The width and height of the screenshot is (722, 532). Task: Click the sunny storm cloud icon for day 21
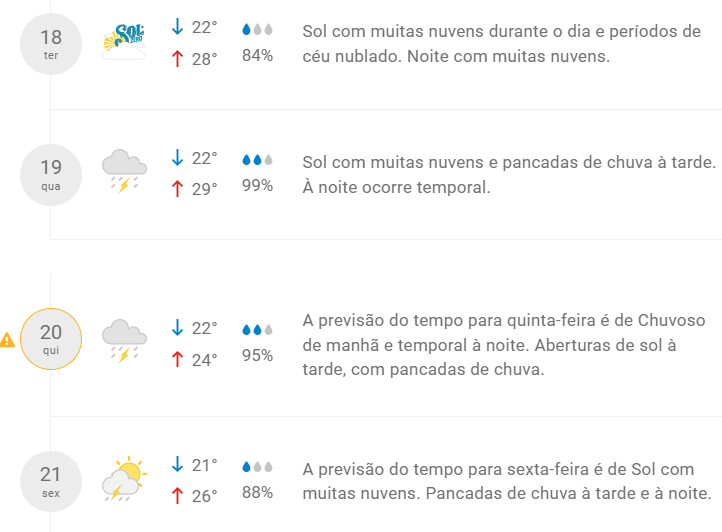pos(125,480)
